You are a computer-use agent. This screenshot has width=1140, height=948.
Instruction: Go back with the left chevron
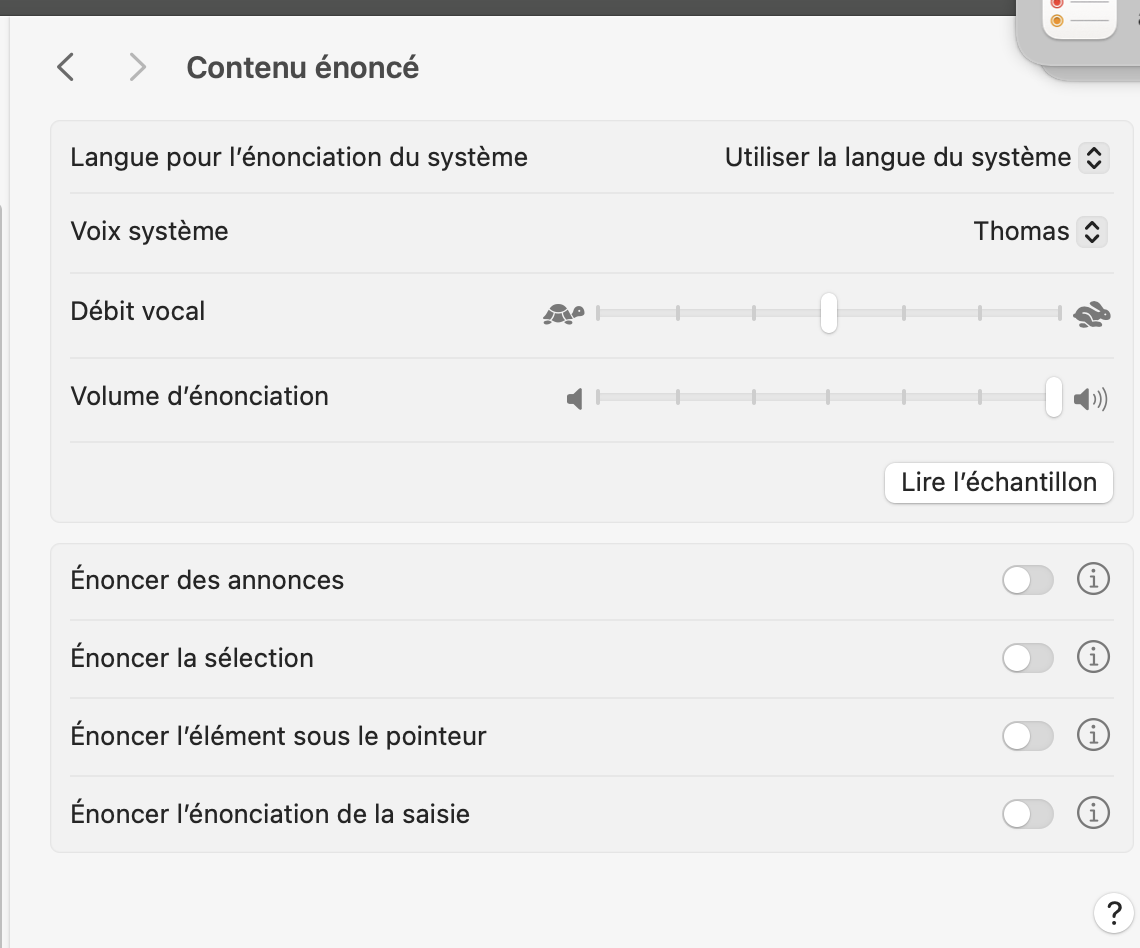point(66,68)
